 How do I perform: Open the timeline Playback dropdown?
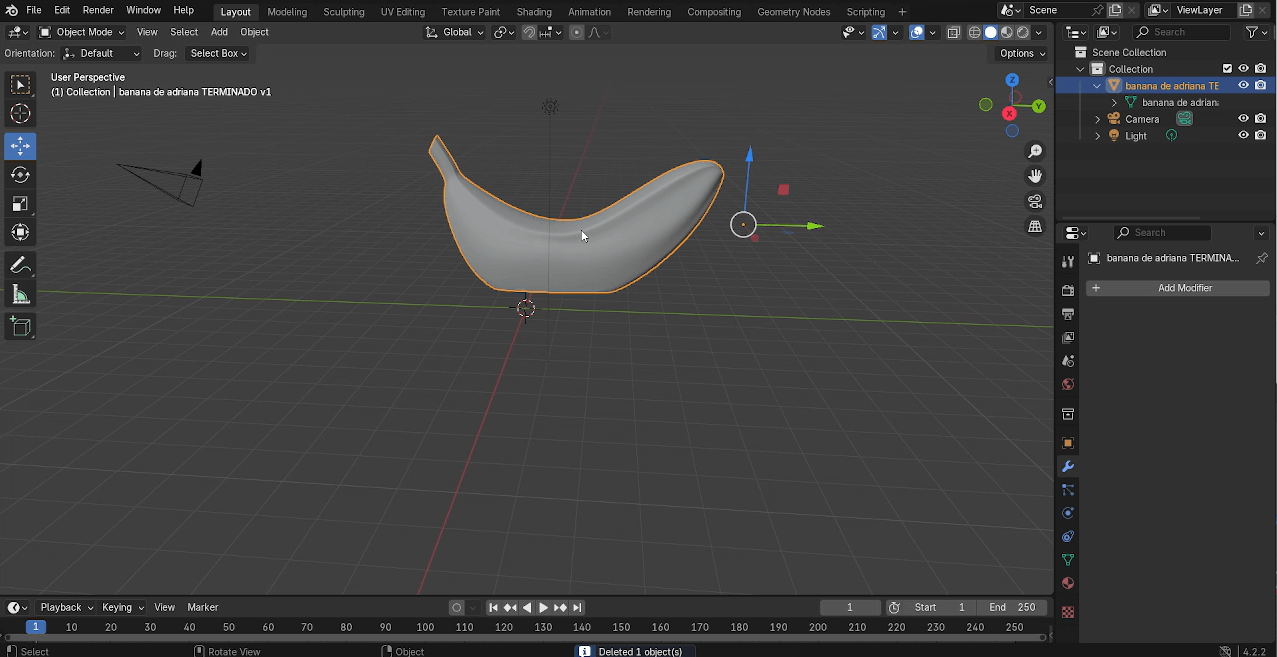(66, 607)
